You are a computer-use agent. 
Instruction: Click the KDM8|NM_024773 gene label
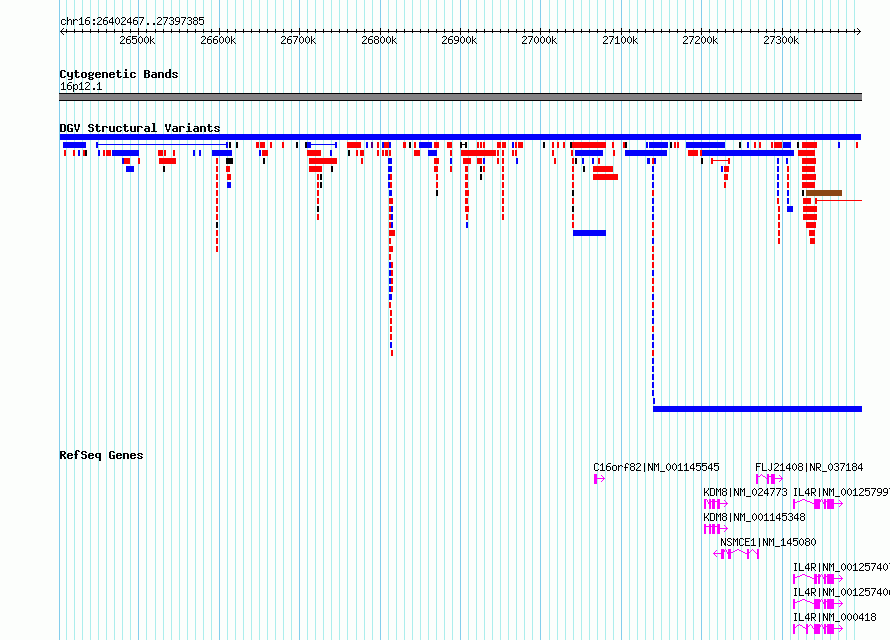click(745, 492)
